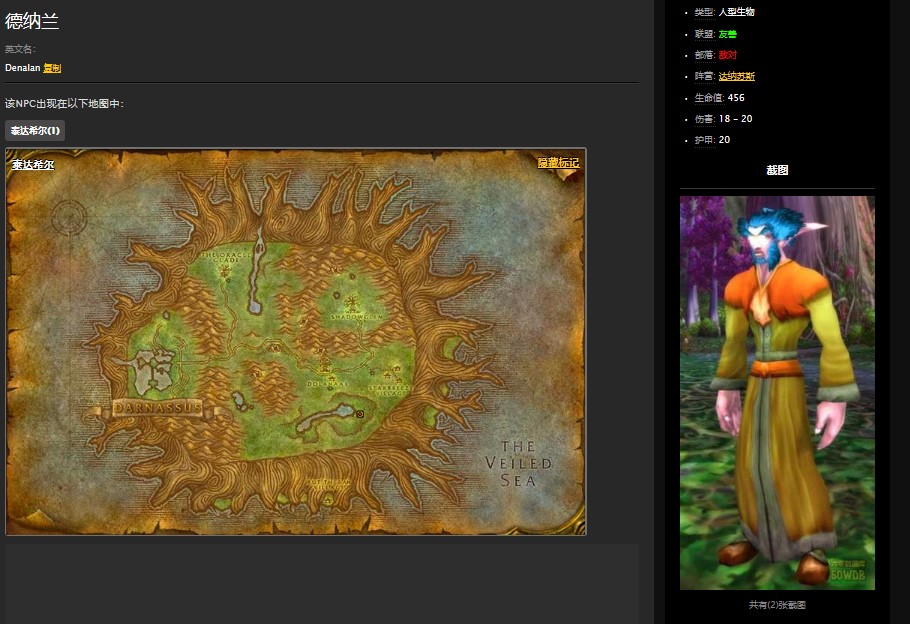Click the Denalan NPC marker on the map
The height and width of the screenshot is (624, 910).
359,413
